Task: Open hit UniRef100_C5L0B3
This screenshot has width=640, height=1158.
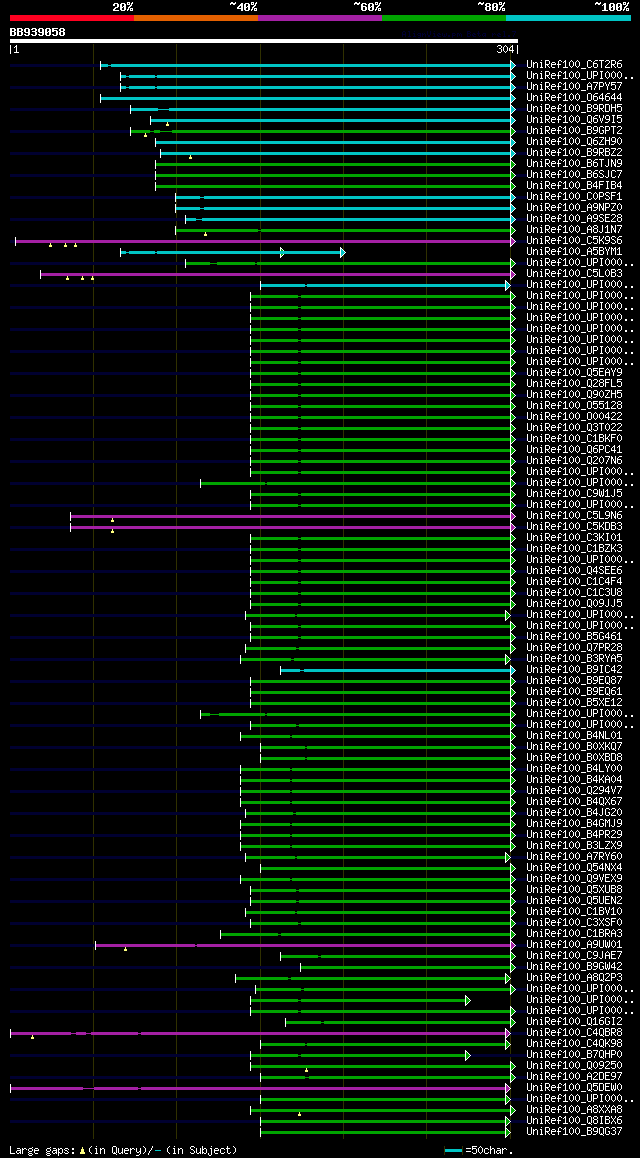Action: pos(574,274)
